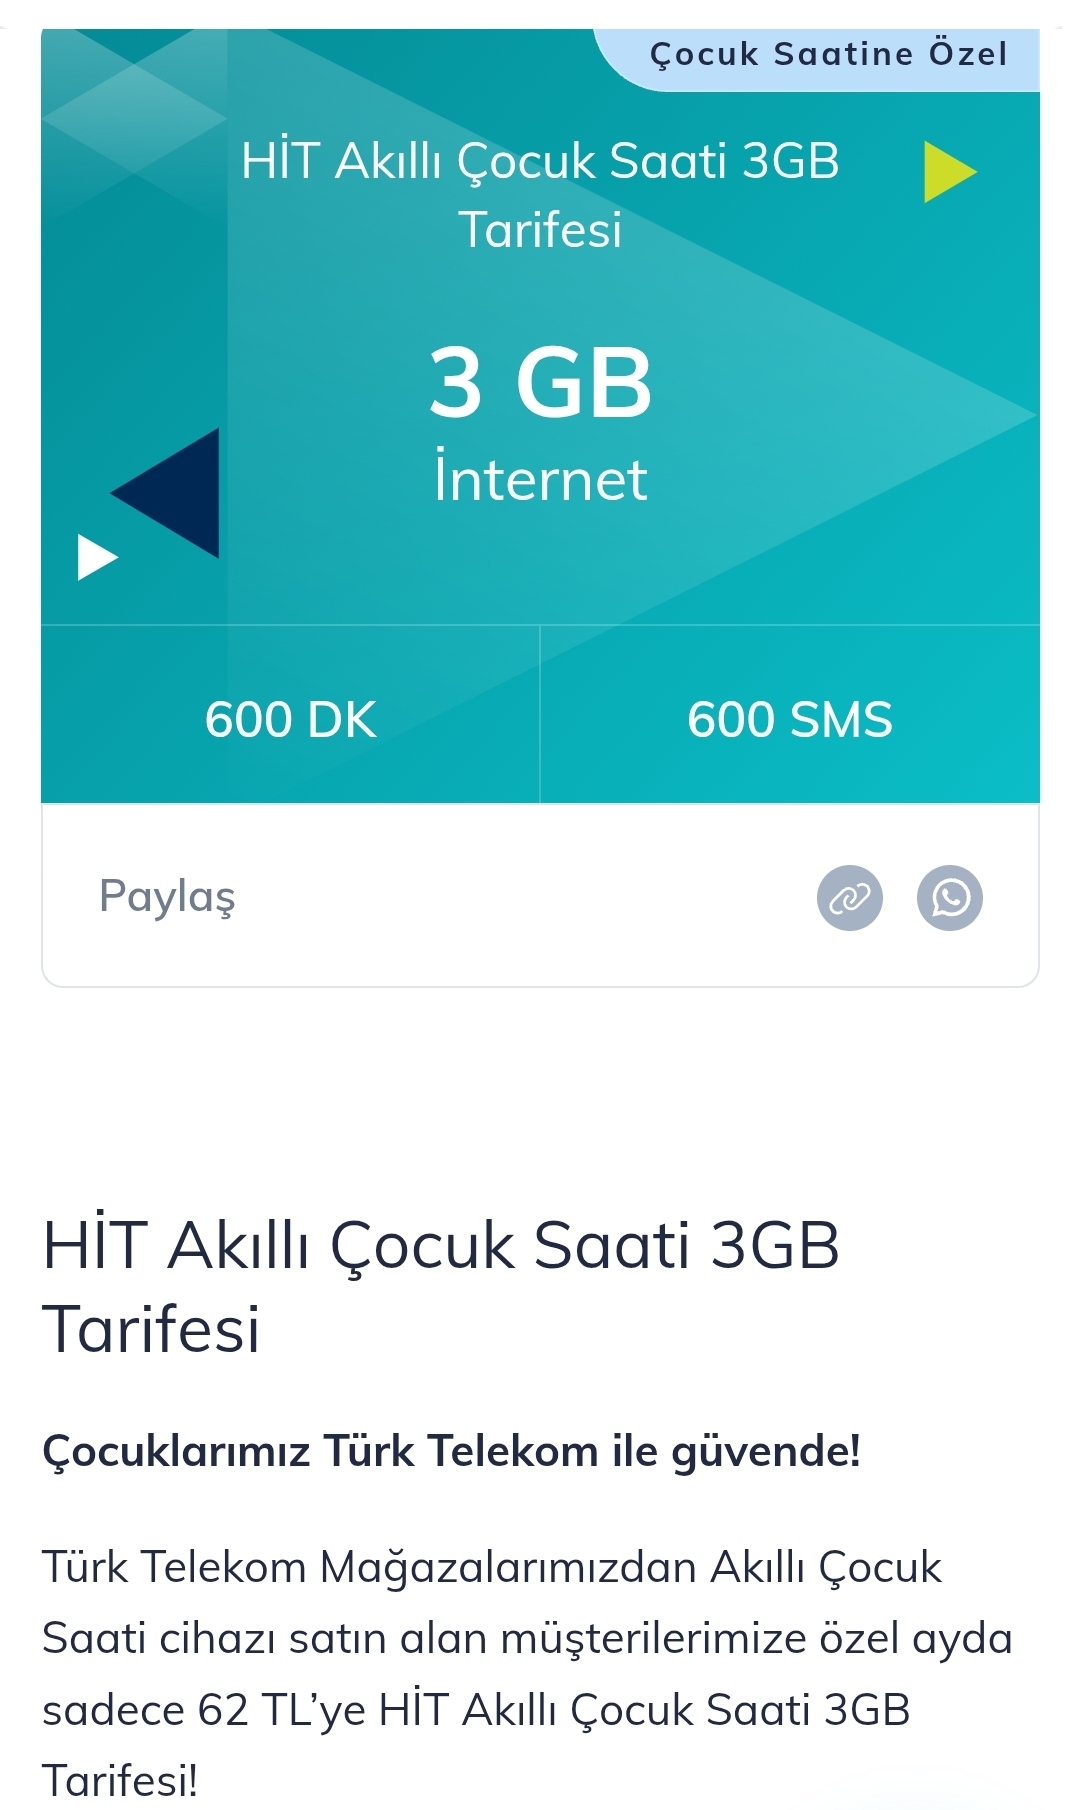The height and width of the screenshot is (1810, 1080).
Task: Select the 600 DK minutes cell
Action: point(290,719)
